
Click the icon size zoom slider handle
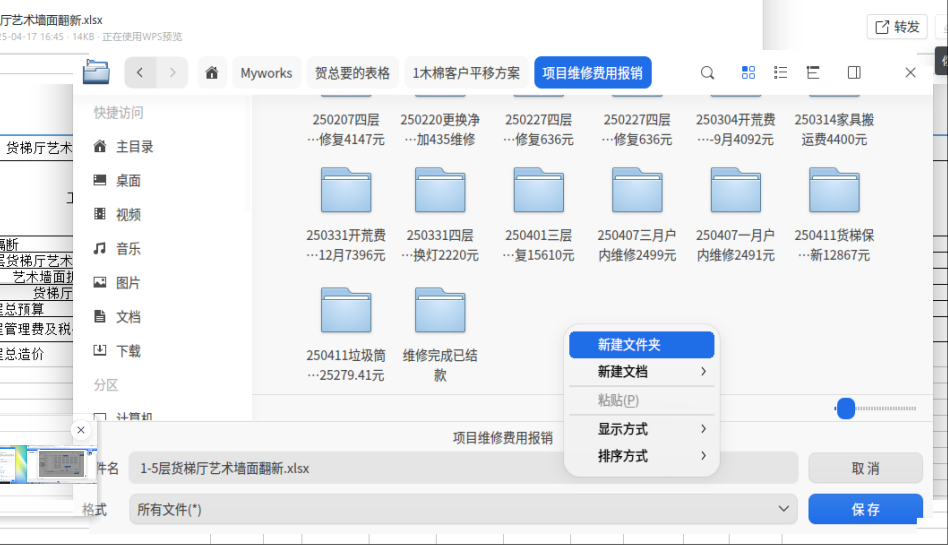point(846,409)
